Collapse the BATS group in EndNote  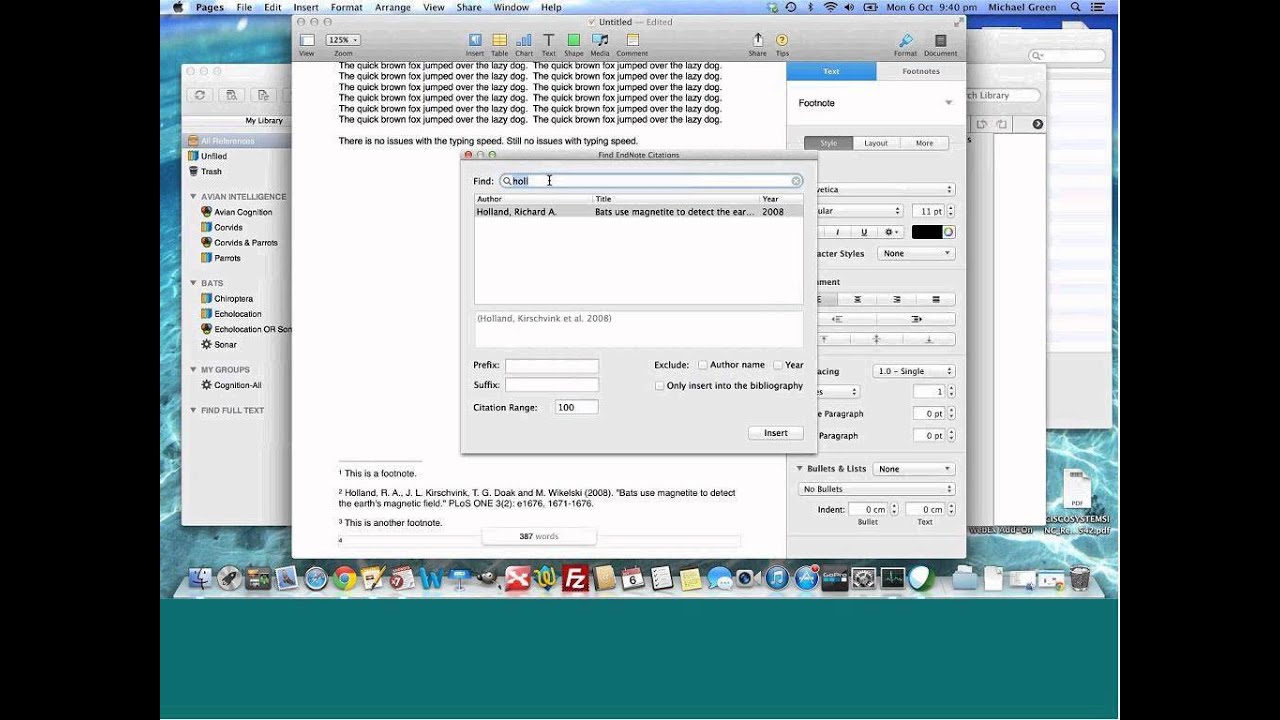coord(193,283)
